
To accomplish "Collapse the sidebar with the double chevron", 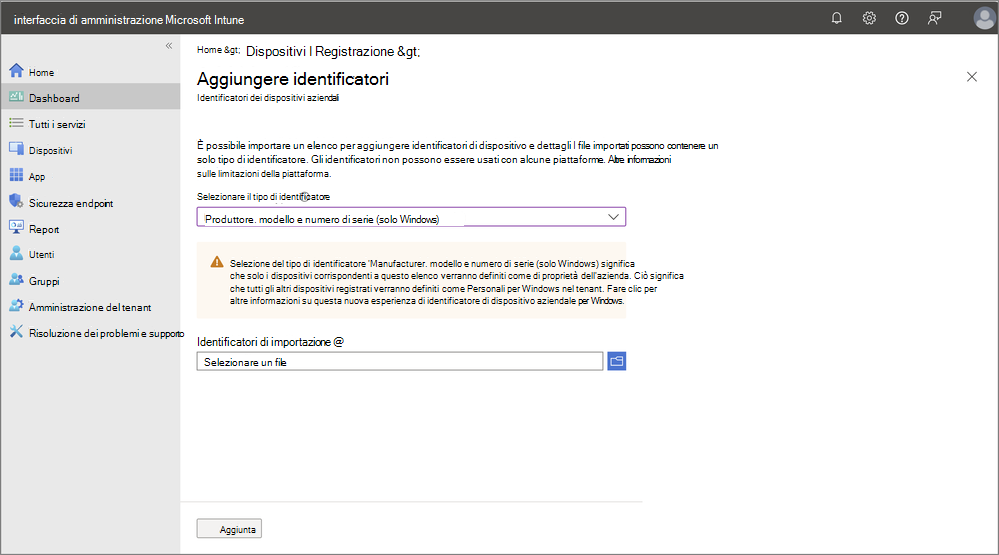I will click(x=169, y=45).
